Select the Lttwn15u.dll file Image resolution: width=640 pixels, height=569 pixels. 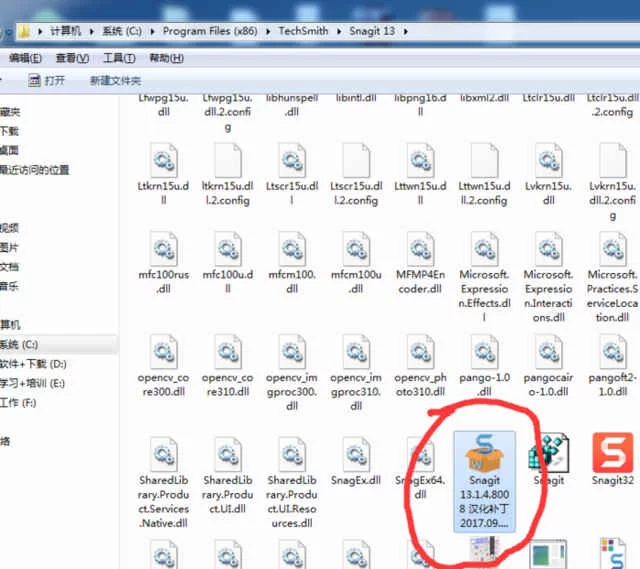pyautogui.click(x=420, y=174)
